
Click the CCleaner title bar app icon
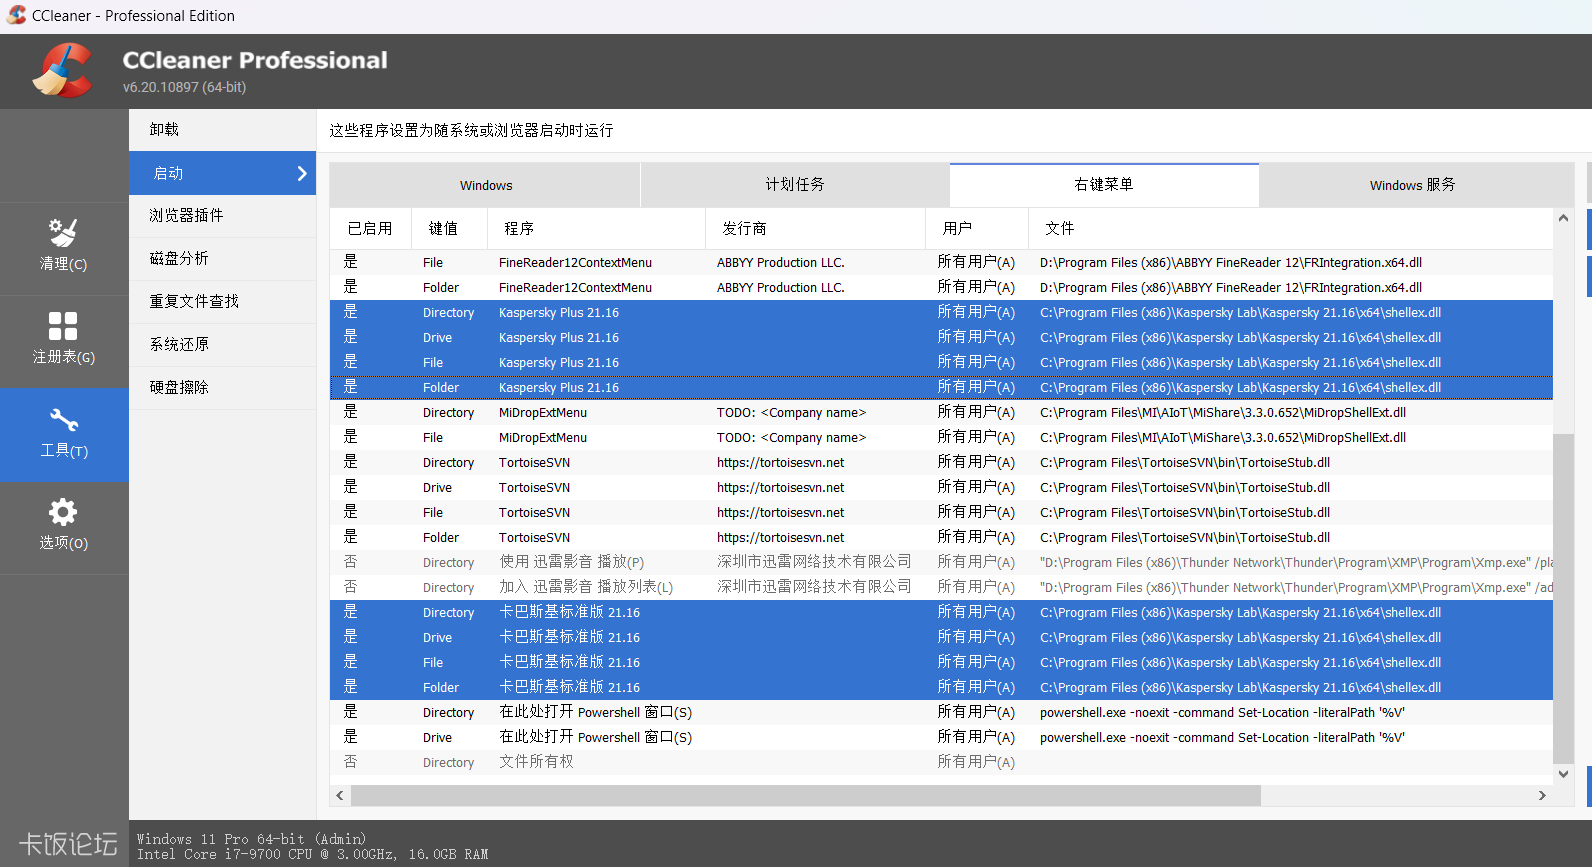[x=16, y=16]
